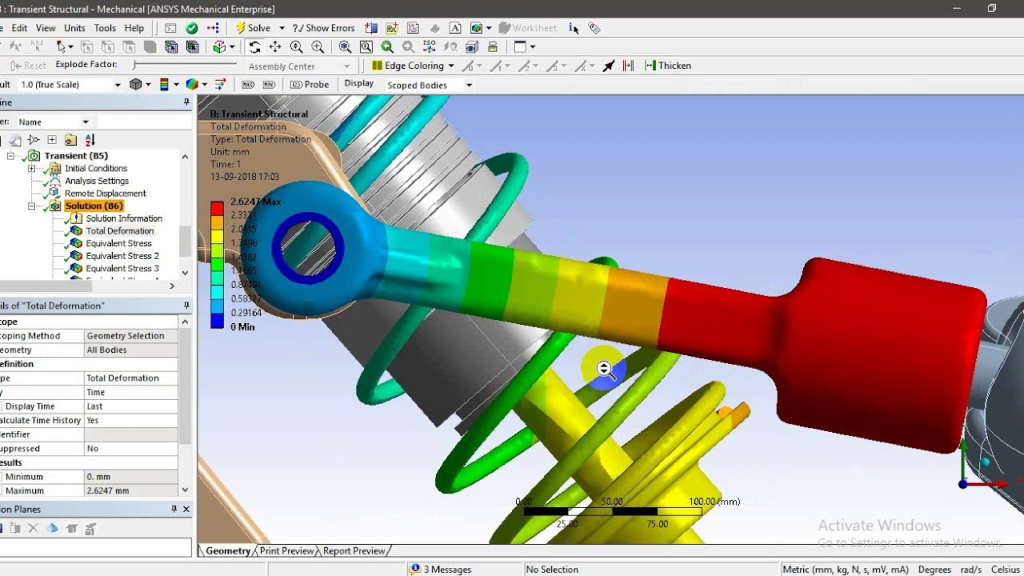Toggle the Display Time checkbox
The width and height of the screenshot is (1024, 576).
point(2,407)
